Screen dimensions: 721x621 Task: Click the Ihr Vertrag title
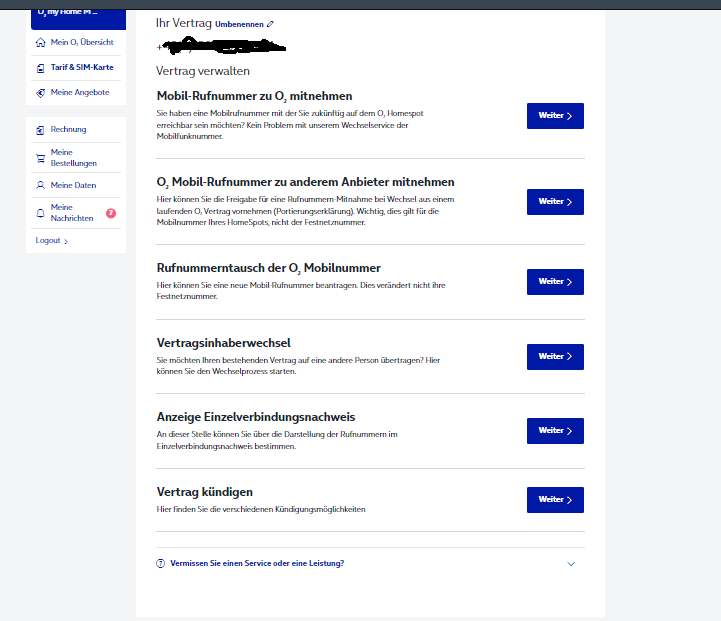tap(183, 23)
